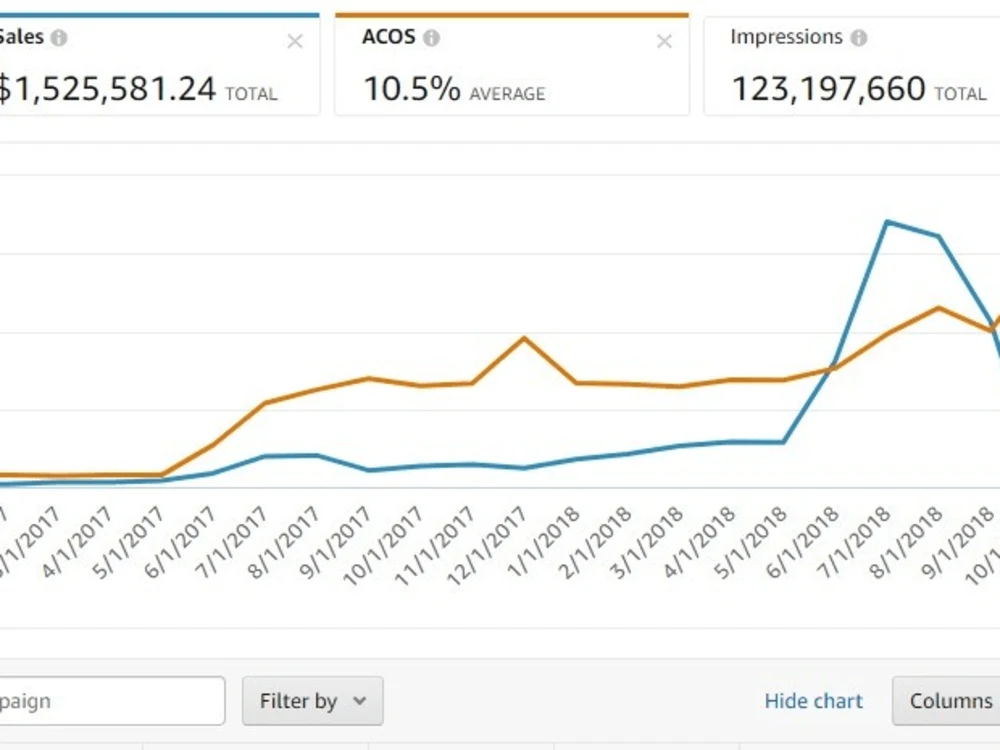
Task: Click inside the campaign search field
Action: pos(110,701)
